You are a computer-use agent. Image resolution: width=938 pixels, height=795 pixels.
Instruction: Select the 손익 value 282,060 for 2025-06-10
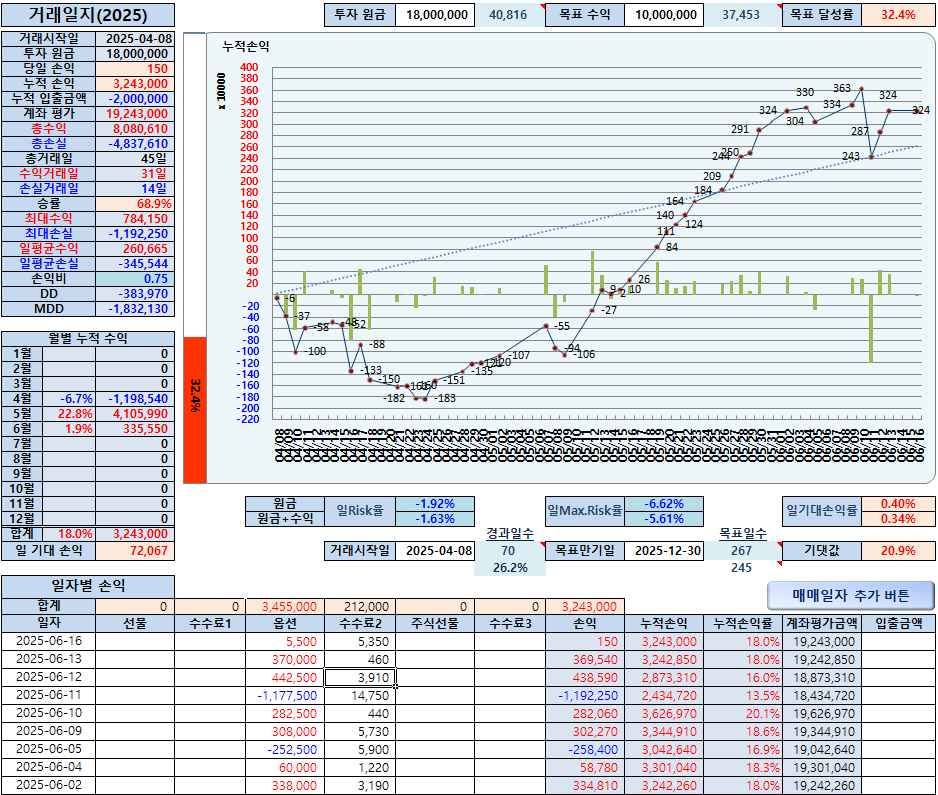point(584,714)
